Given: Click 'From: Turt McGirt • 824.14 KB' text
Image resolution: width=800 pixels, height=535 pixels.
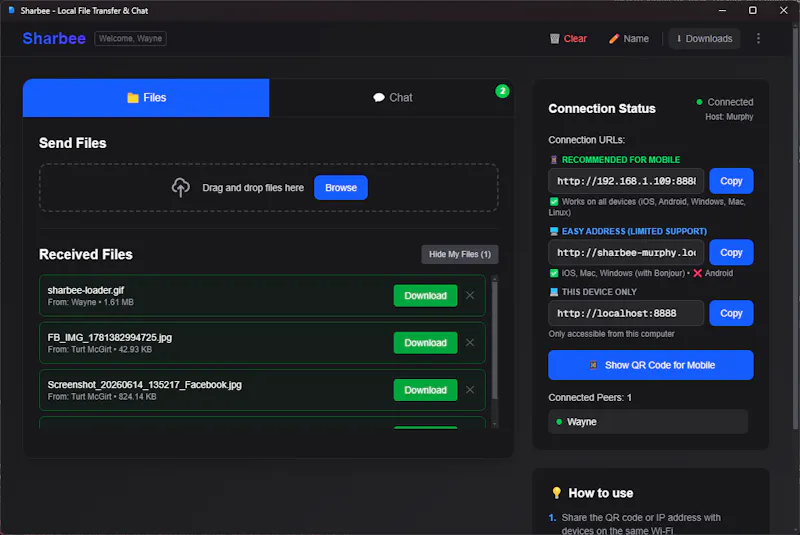Looking at the screenshot, I should click(x=102, y=397).
